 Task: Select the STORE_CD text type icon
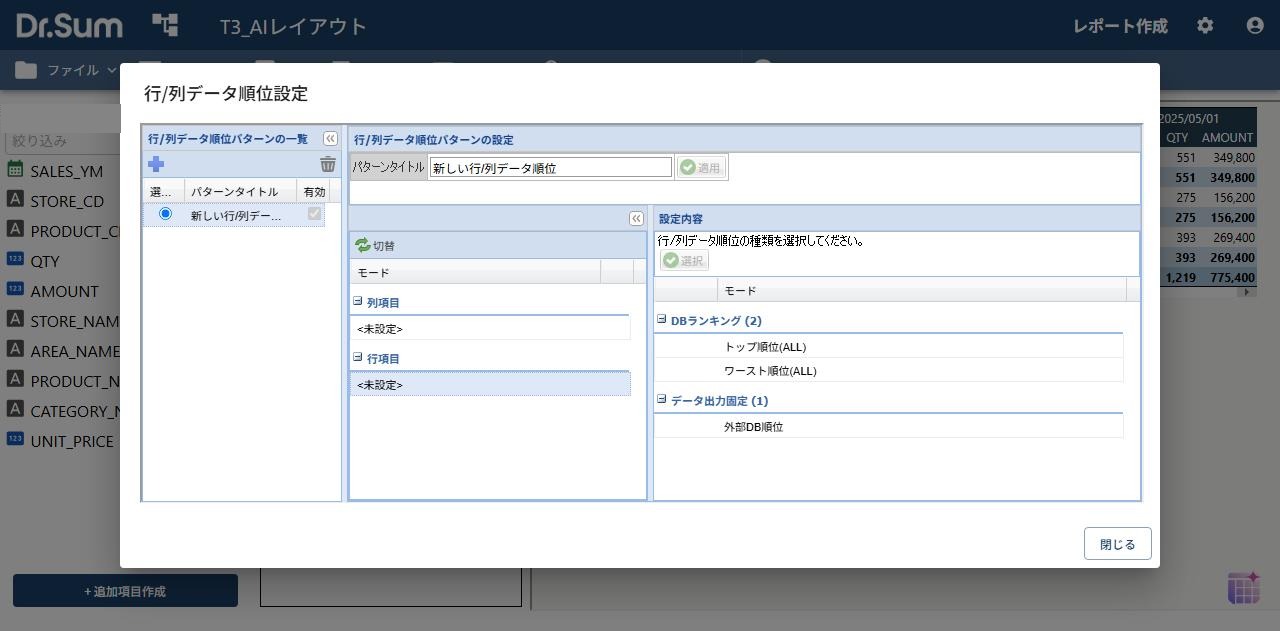point(15,199)
